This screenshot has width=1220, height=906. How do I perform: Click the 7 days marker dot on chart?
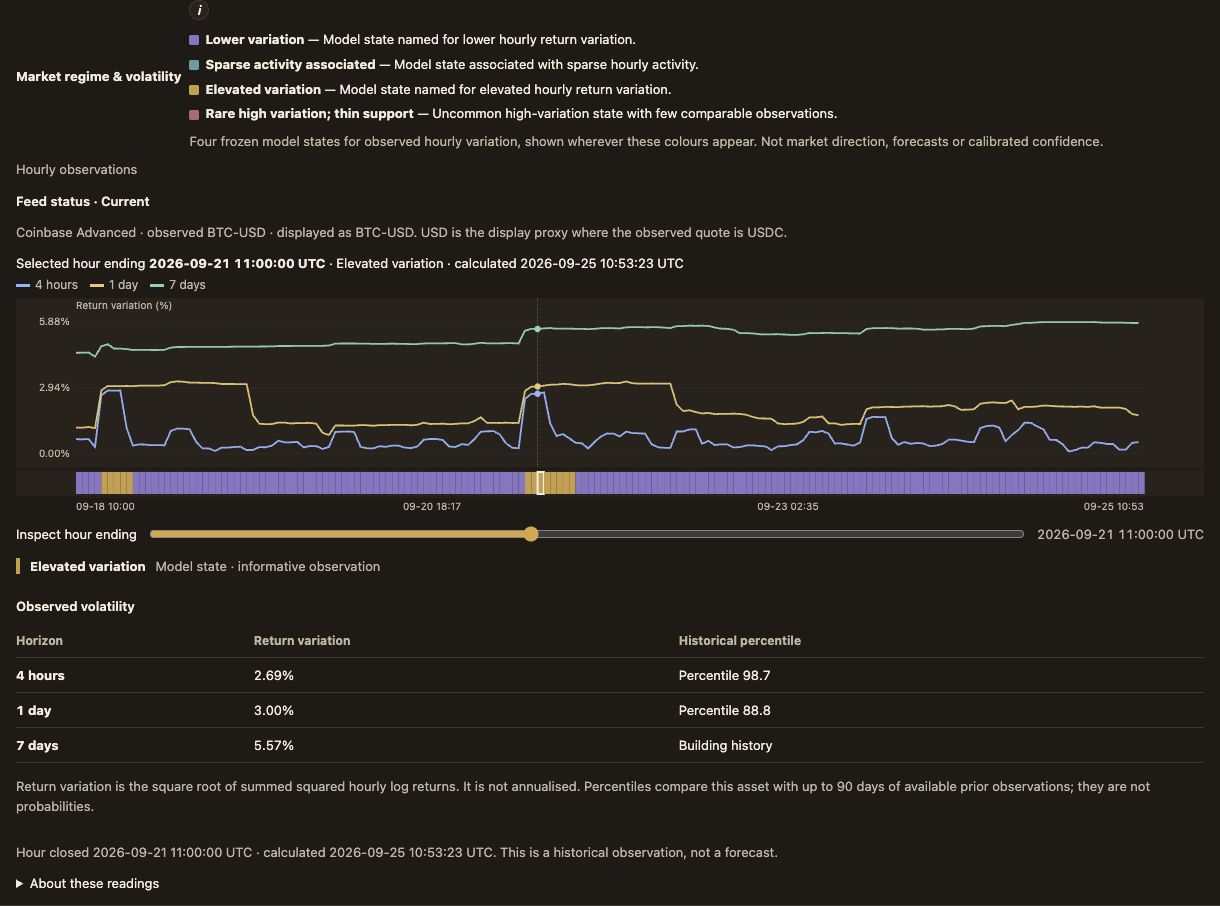point(537,329)
